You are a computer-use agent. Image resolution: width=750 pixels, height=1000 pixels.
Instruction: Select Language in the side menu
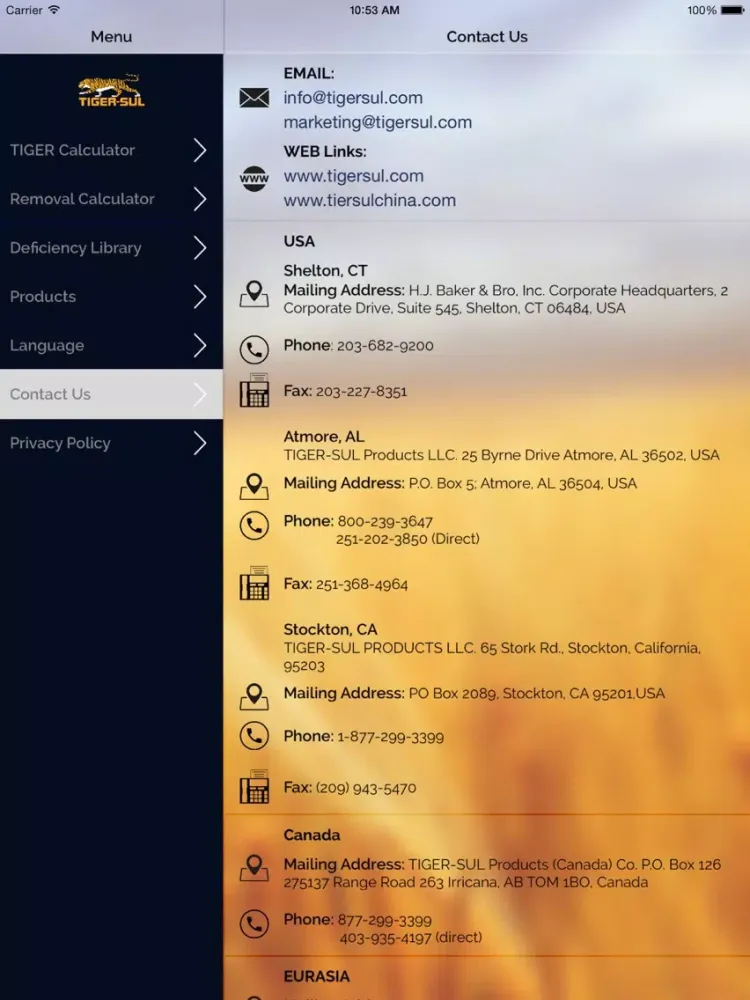112,345
